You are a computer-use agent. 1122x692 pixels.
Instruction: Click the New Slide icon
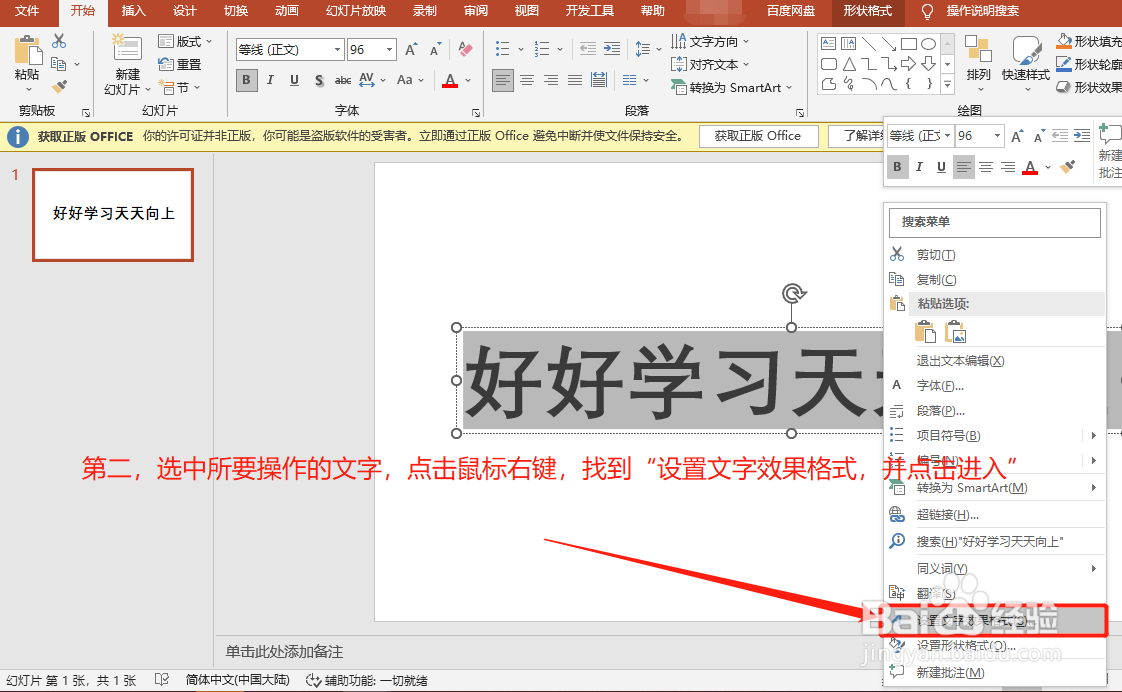coord(127,49)
